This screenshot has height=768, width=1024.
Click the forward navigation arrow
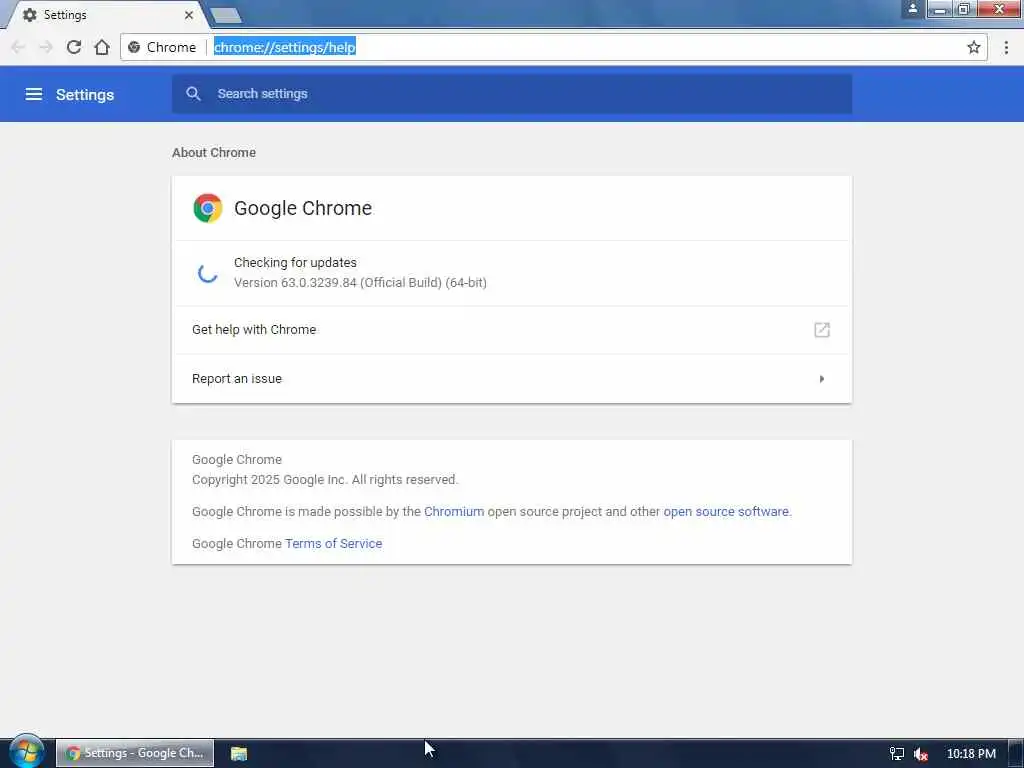[46, 47]
